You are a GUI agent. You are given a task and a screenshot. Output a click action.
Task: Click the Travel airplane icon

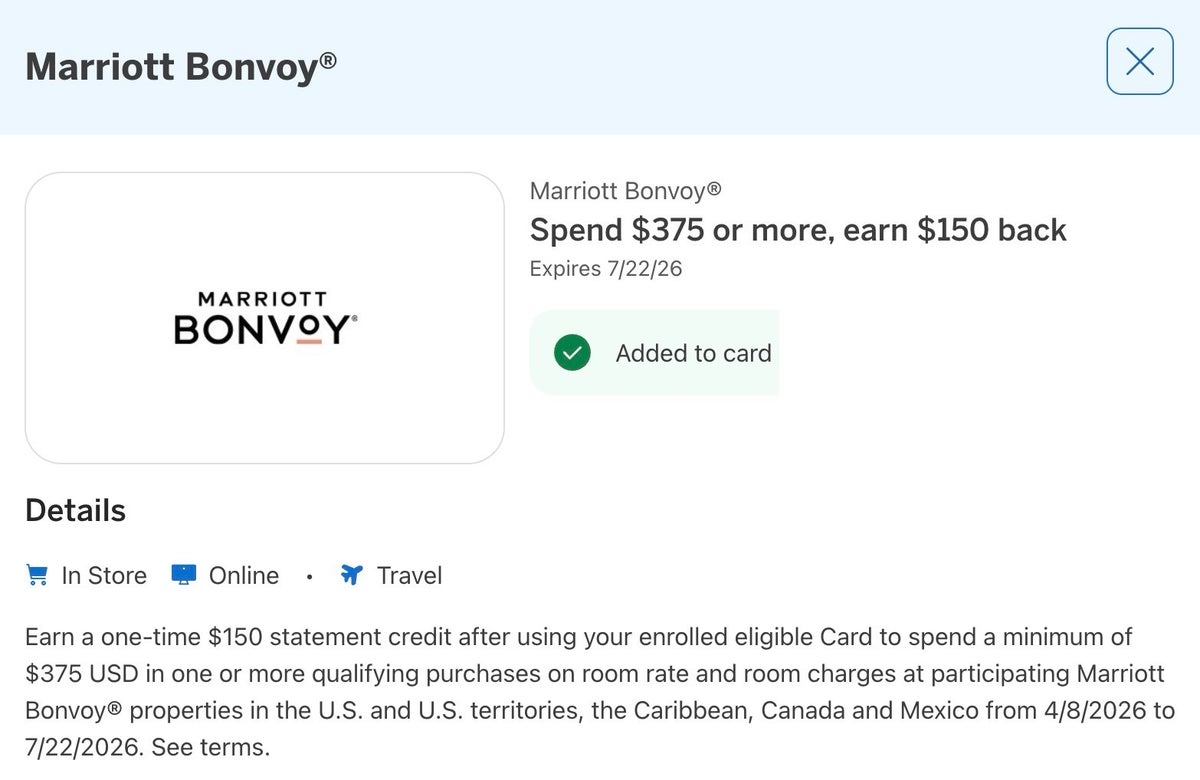[x=351, y=574]
